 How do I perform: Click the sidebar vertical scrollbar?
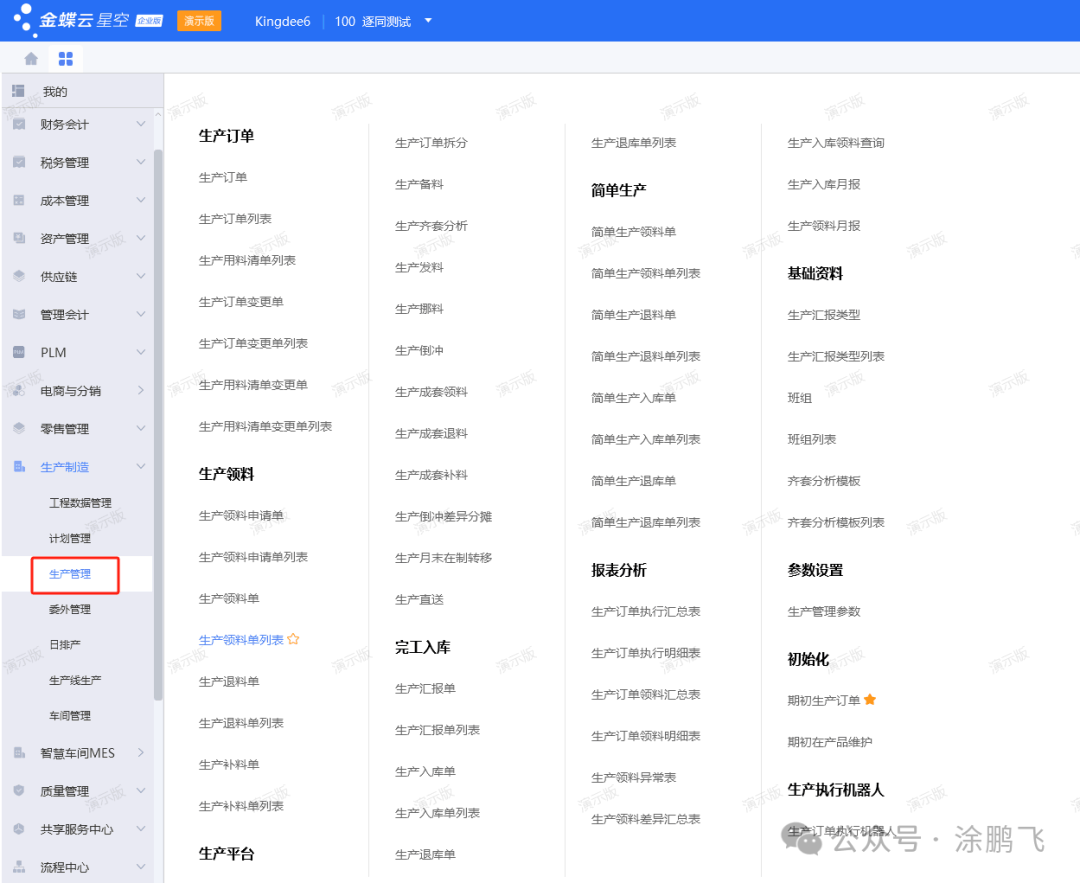click(158, 420)
